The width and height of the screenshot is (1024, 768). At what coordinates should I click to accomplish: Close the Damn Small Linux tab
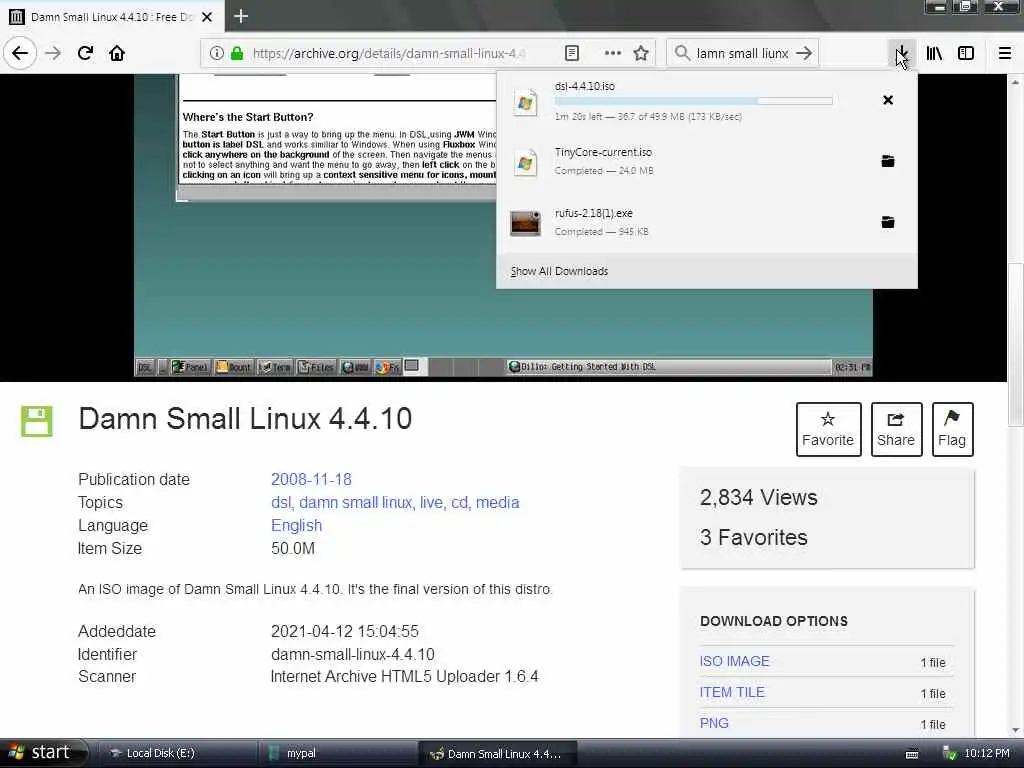pos(207,17)
